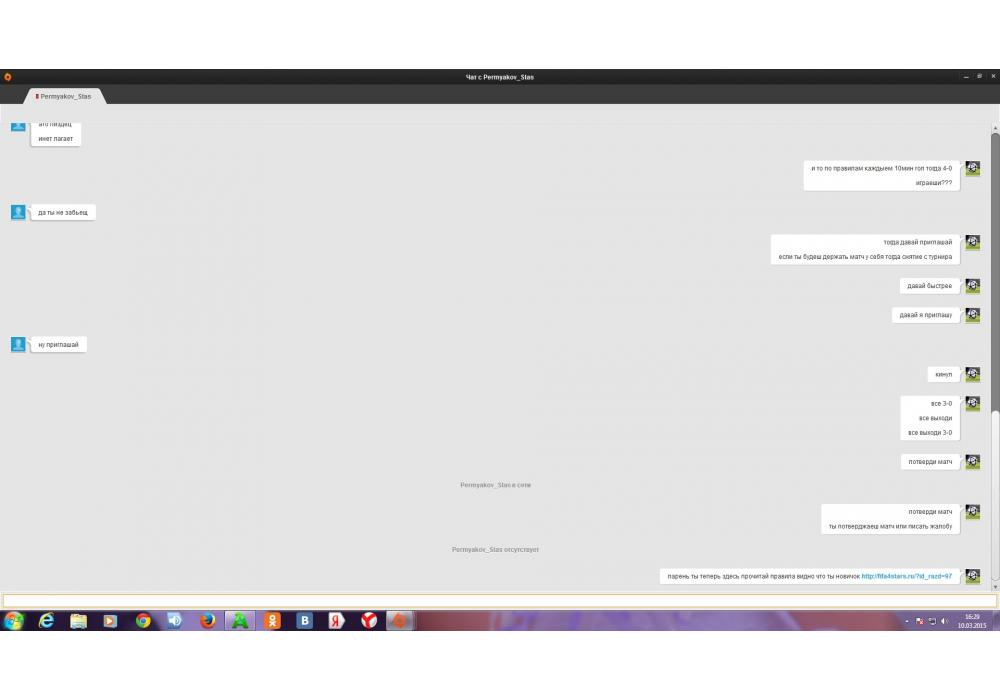Show hidden system tray icons
Image resolution: width=1000 pixels, height=700 pixels.
coord(907,621)
